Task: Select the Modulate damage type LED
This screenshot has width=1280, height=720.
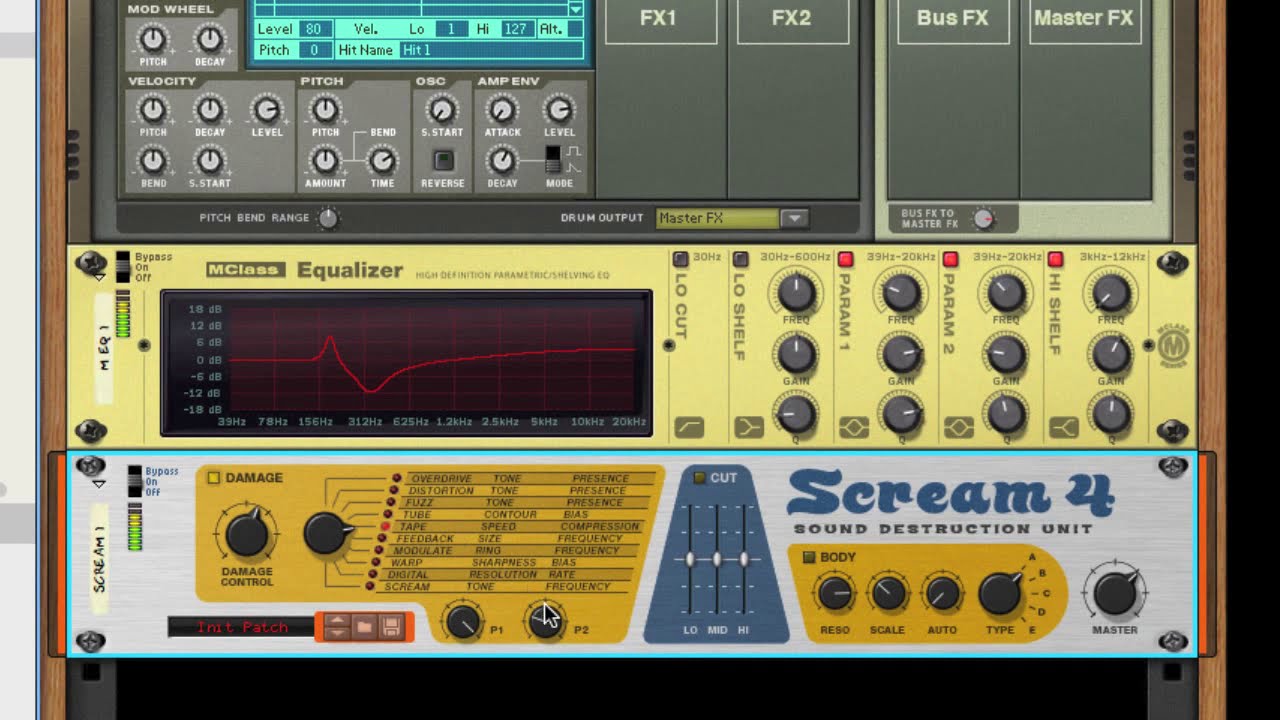Action: (x=379, y=551)
